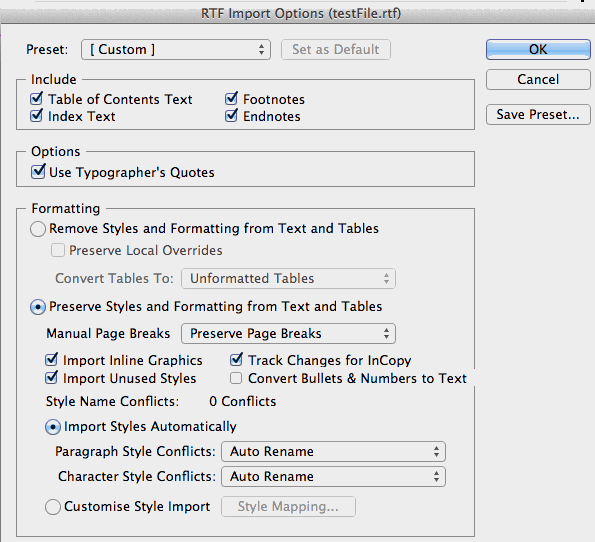
Task: Click Save Preset button
Action: coord(538,114)
